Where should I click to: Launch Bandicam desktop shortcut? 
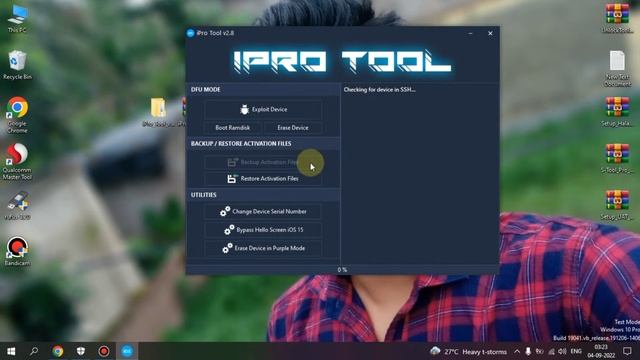click(x=17, y=251)
